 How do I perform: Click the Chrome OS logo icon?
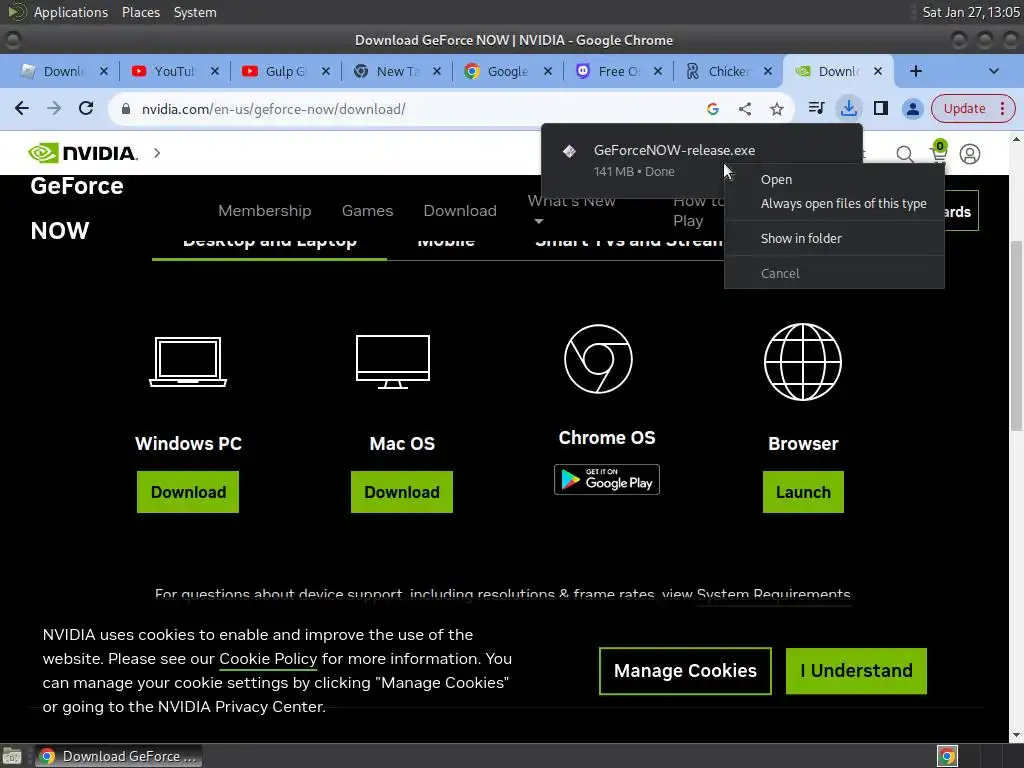[x=598, y=359]
